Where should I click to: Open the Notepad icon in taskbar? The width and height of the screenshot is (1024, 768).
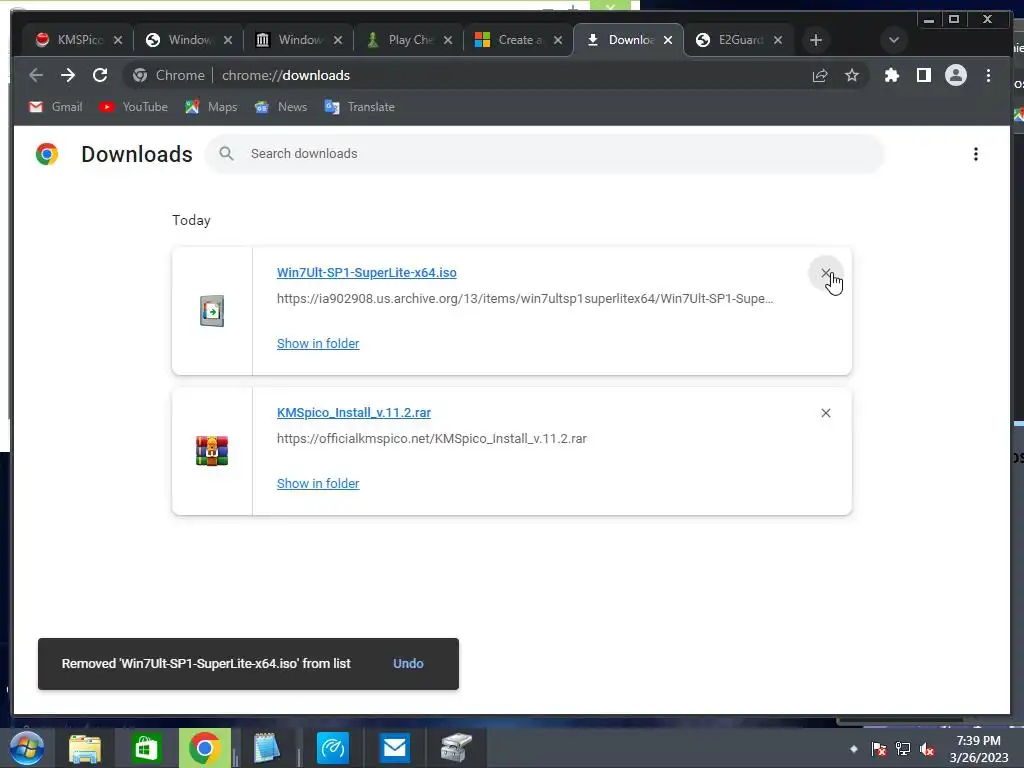tap(266, 748)
